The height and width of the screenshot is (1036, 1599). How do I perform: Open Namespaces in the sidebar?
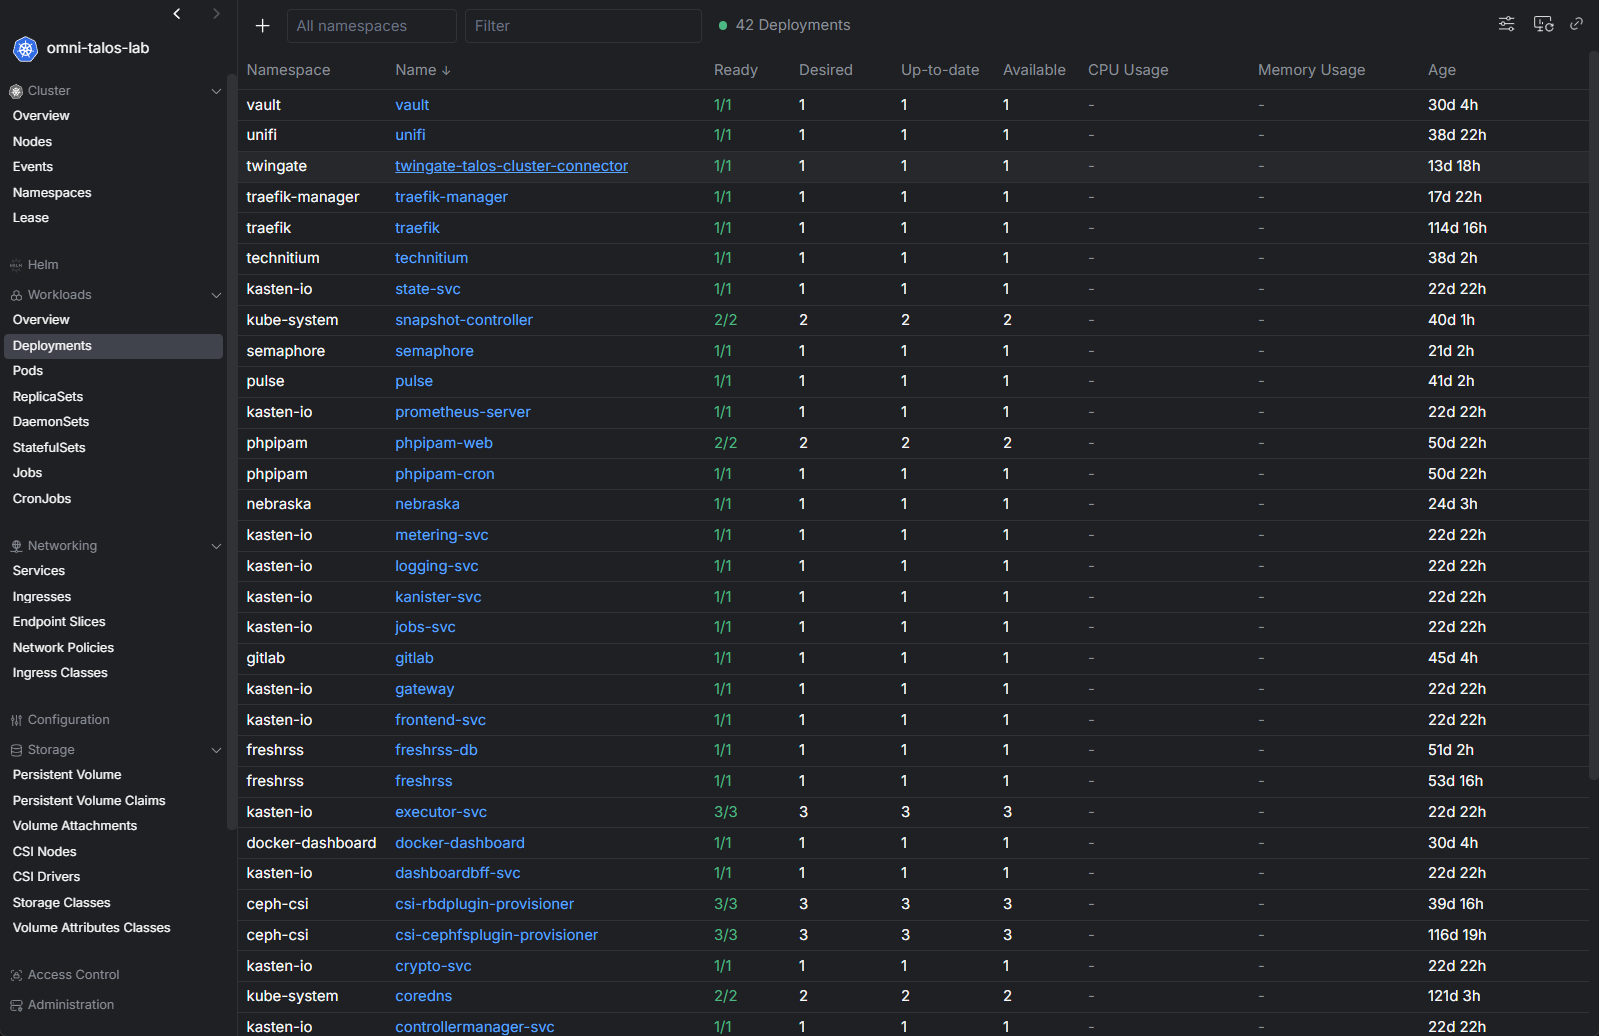point(52,193)
